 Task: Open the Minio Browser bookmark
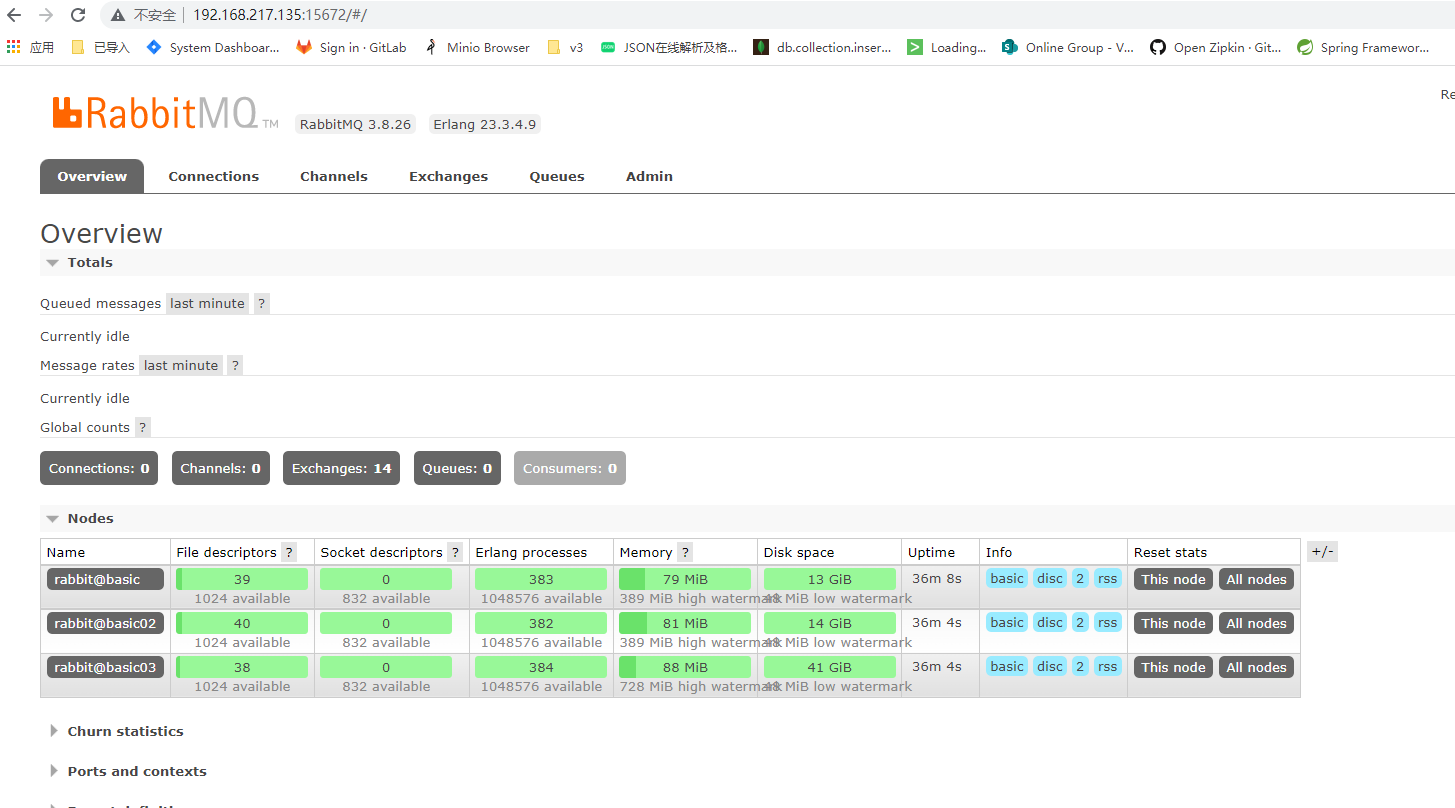pos(477,47)
